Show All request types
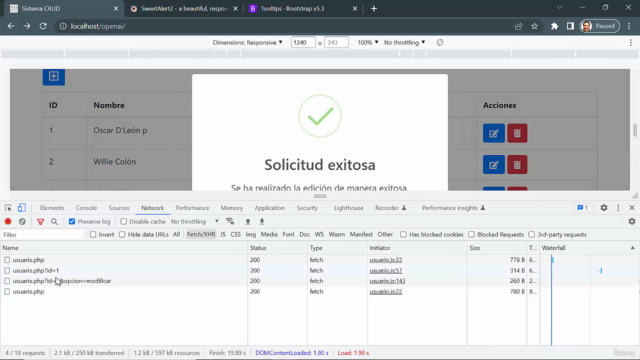This screenshot has width=640, height=360. (x=176, y=234)
